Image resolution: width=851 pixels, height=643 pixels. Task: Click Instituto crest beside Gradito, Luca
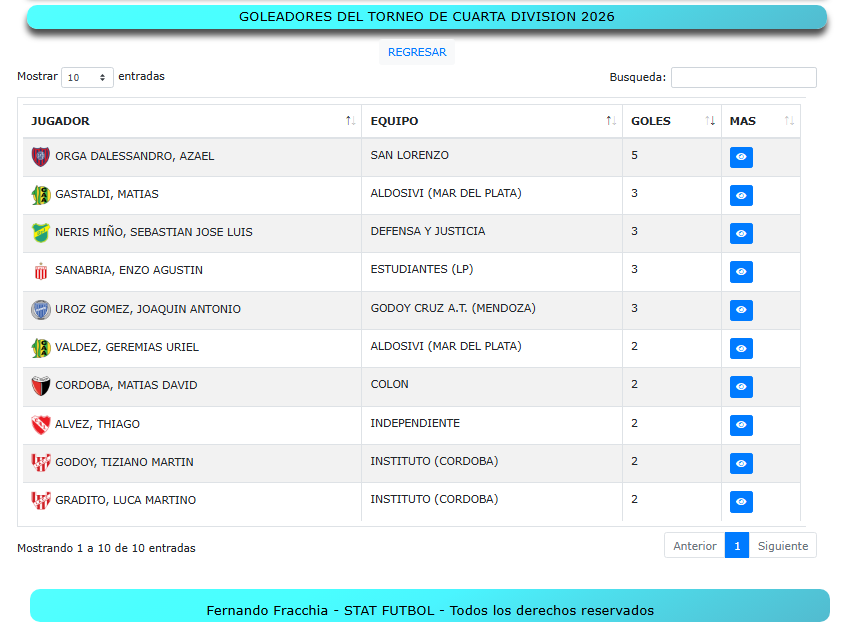tap(41, 500)
